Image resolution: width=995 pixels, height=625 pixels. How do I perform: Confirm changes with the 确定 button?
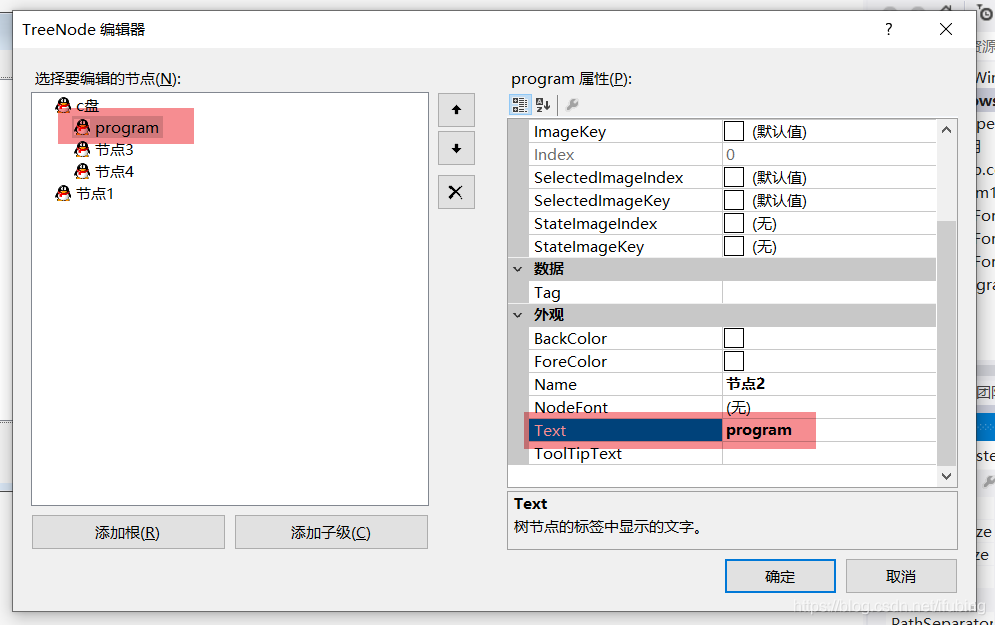tap(780, 576)
